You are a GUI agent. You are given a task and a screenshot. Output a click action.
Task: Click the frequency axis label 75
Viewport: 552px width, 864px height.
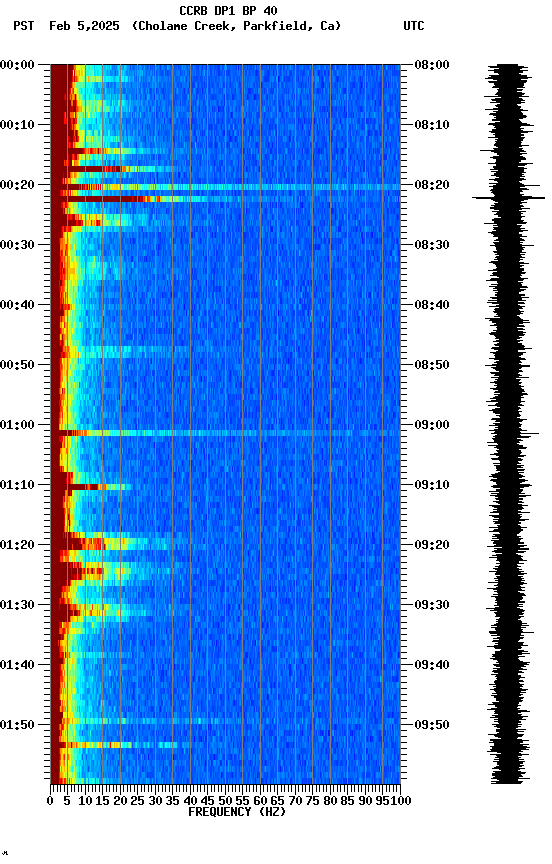[312, 801]
